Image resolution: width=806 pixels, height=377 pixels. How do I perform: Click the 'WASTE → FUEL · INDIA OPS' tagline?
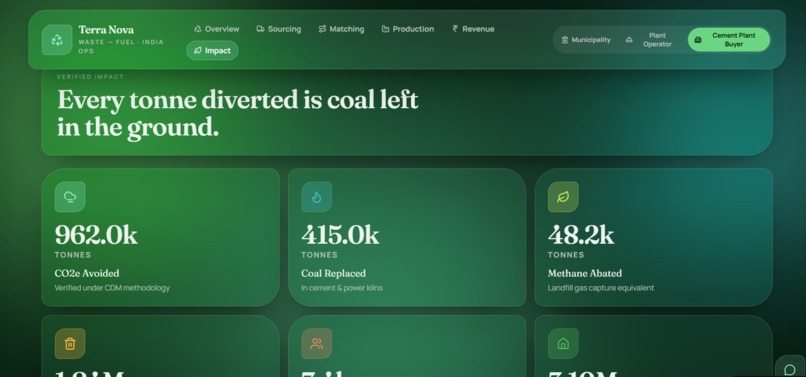point(121,46)
